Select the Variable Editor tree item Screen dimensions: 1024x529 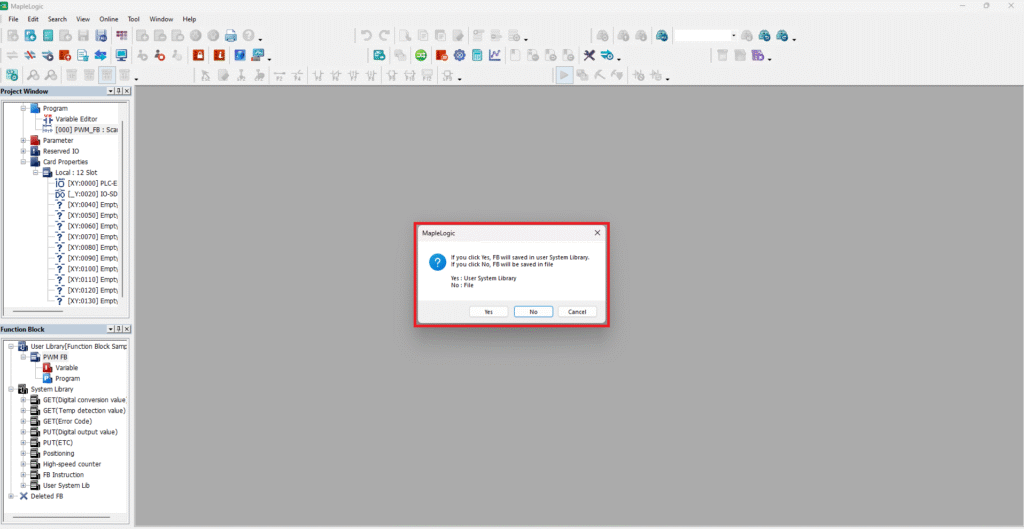click(76, 119)
